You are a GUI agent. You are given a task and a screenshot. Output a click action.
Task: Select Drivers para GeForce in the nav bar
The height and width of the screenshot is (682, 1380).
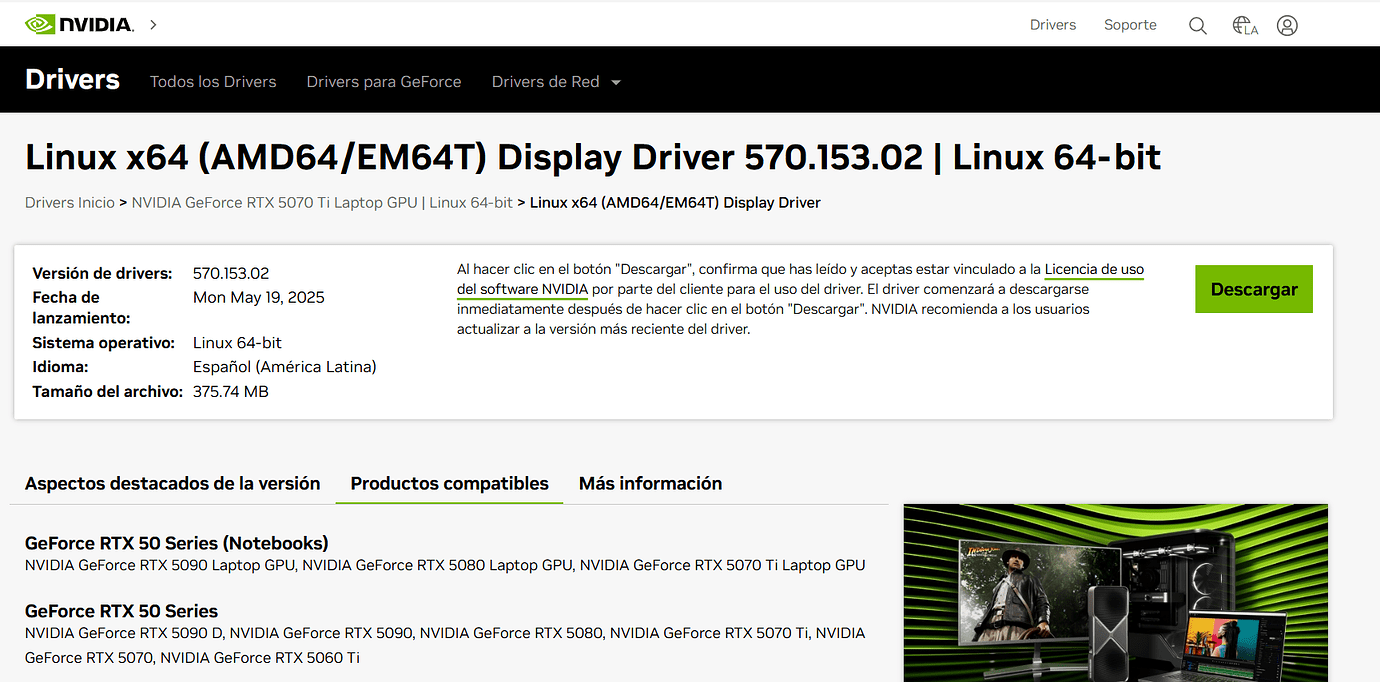tap(384, 81)
